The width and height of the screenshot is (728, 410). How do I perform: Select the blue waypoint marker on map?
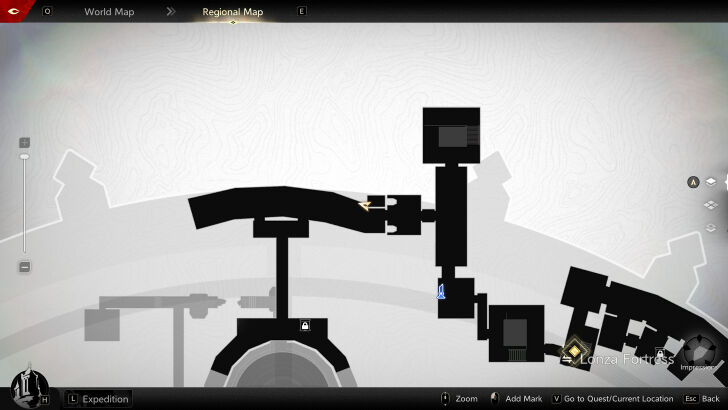pos(441,292)
